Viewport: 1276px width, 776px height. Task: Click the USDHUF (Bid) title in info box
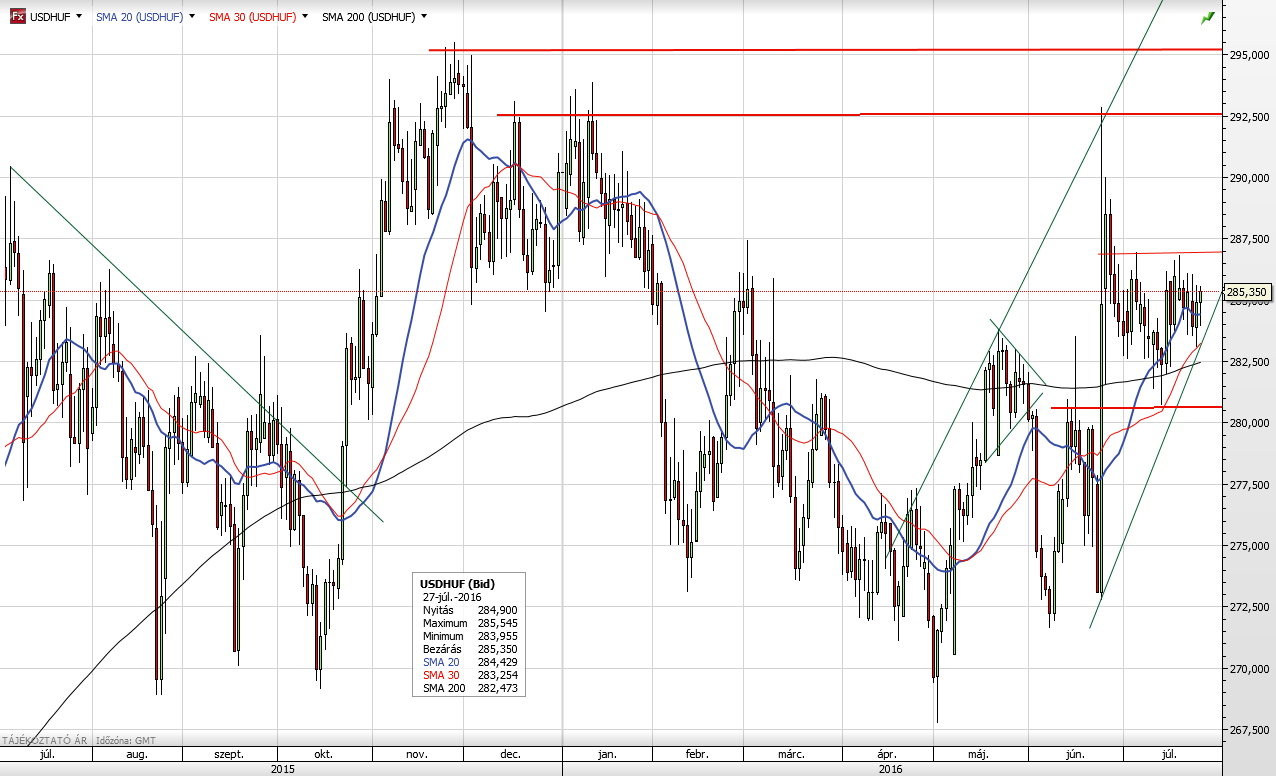click(x=457, y=583)
